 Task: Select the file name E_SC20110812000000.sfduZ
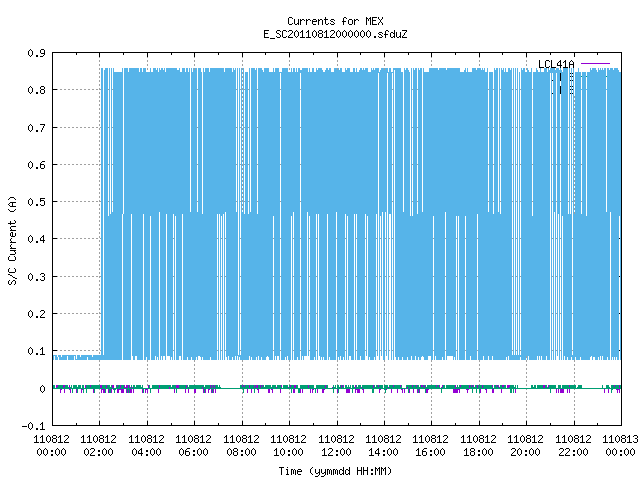(x=335, y=34)
